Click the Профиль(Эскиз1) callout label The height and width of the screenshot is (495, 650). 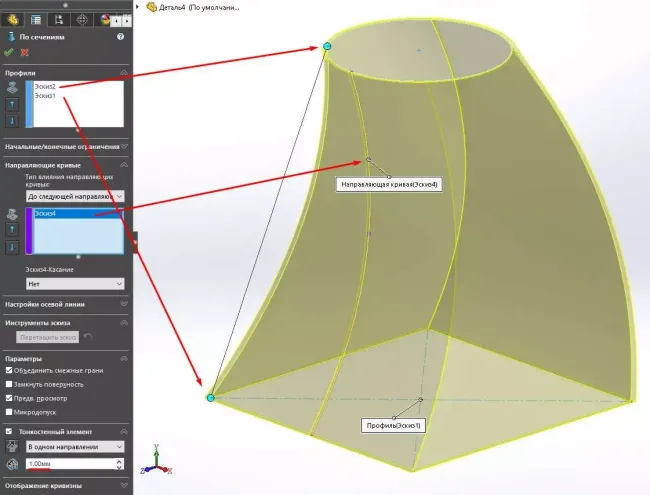[393, 425]
